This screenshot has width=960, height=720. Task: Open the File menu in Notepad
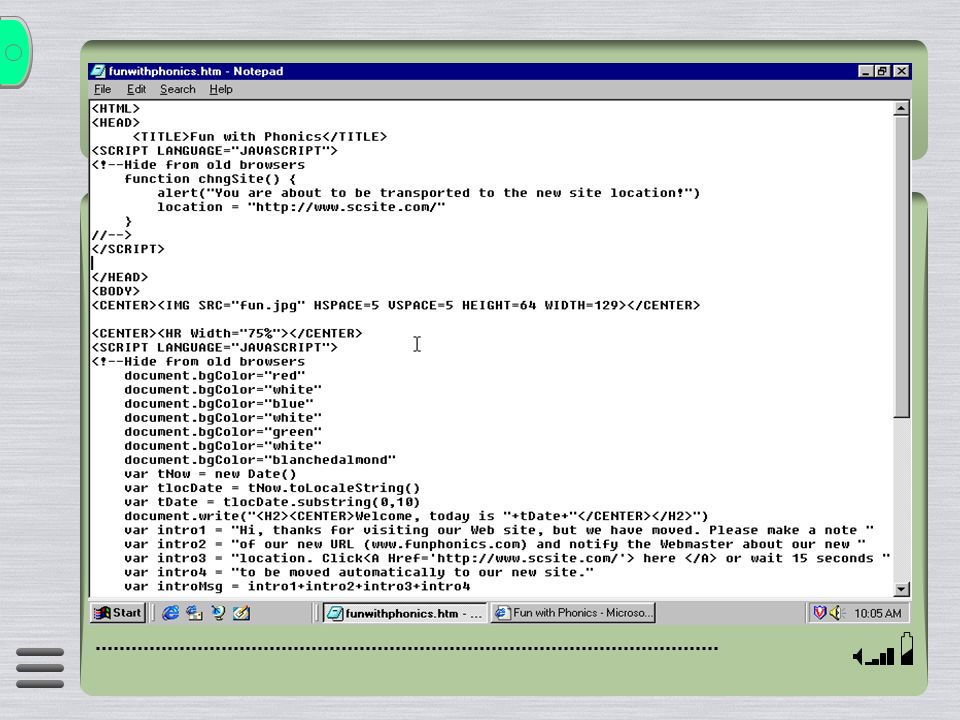102,89
